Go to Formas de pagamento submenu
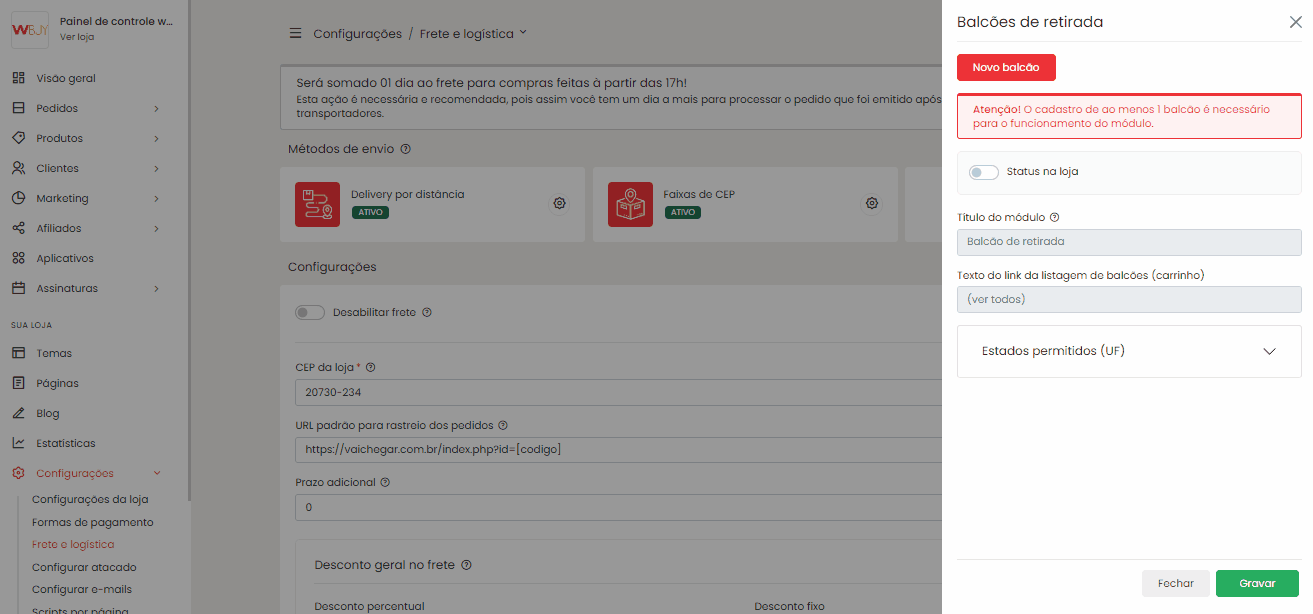This screenshot has height=614, width=1313. 93,522
